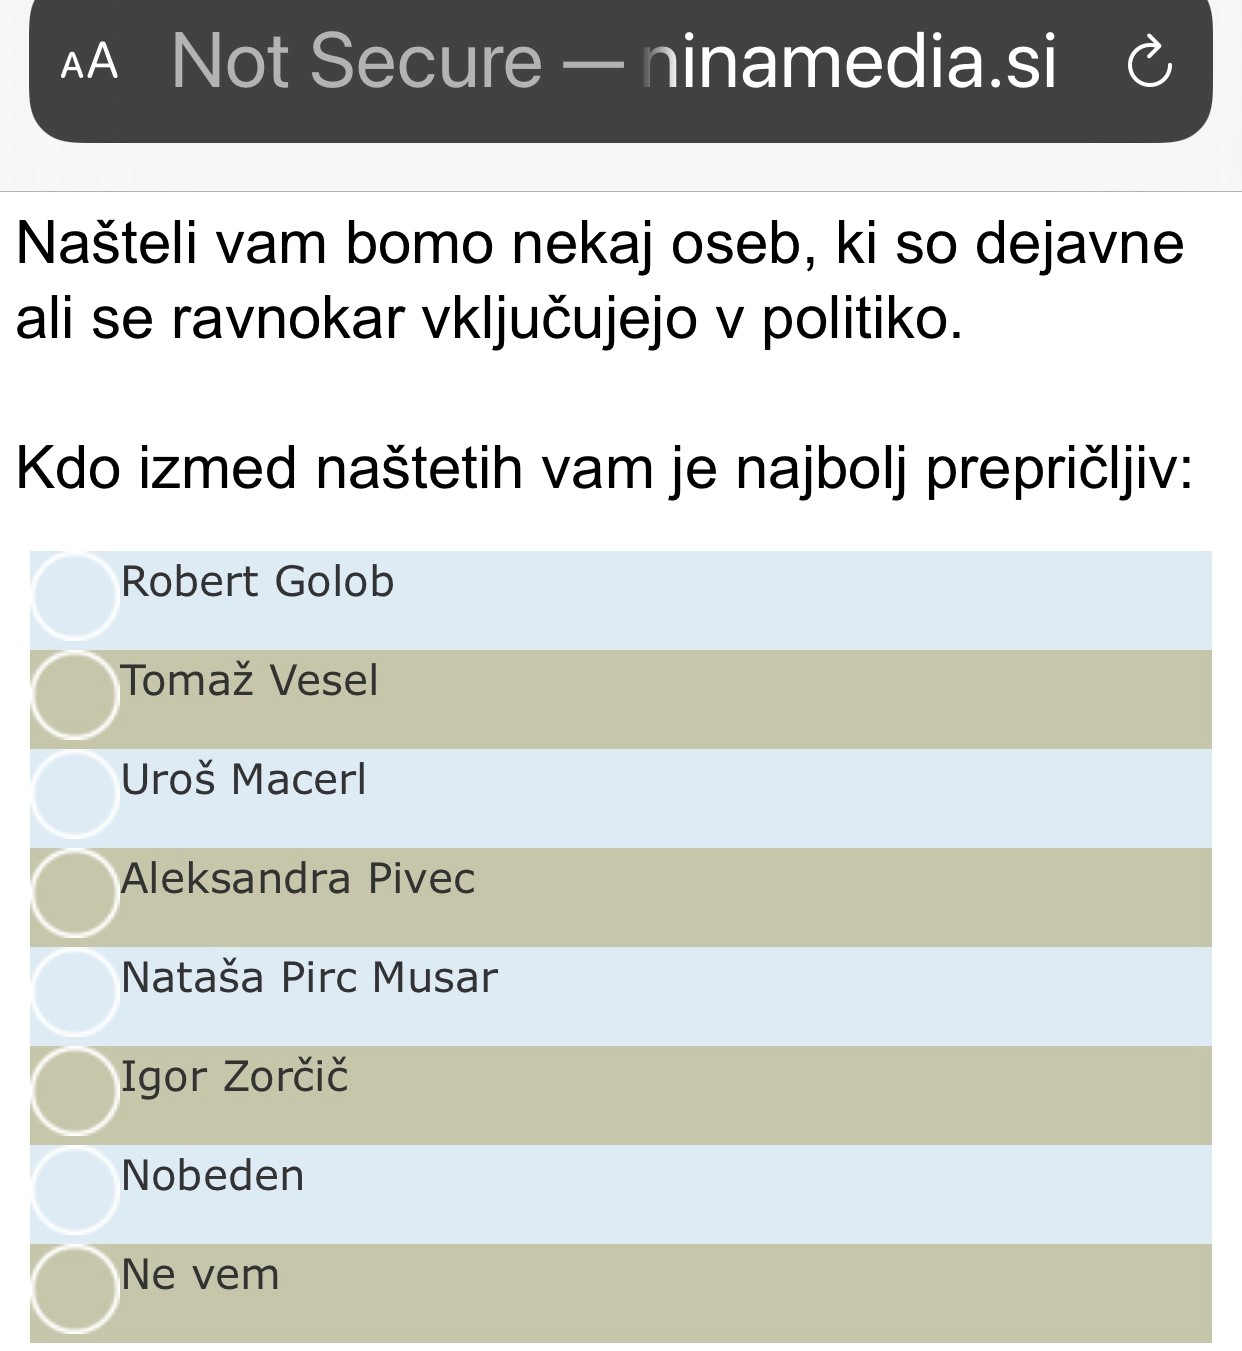Viewport: 1242px width, 1351px height.
Task: Tap the ninamedia.si address bar
Action: [x=850, y=61]
